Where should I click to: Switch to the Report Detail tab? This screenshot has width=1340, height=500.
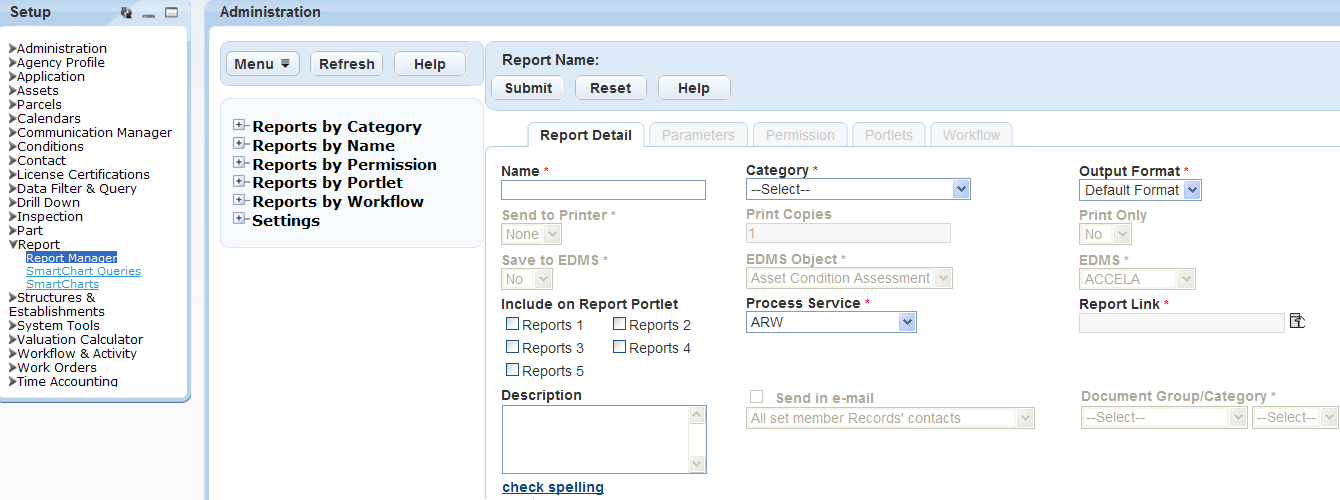(585, 135)
